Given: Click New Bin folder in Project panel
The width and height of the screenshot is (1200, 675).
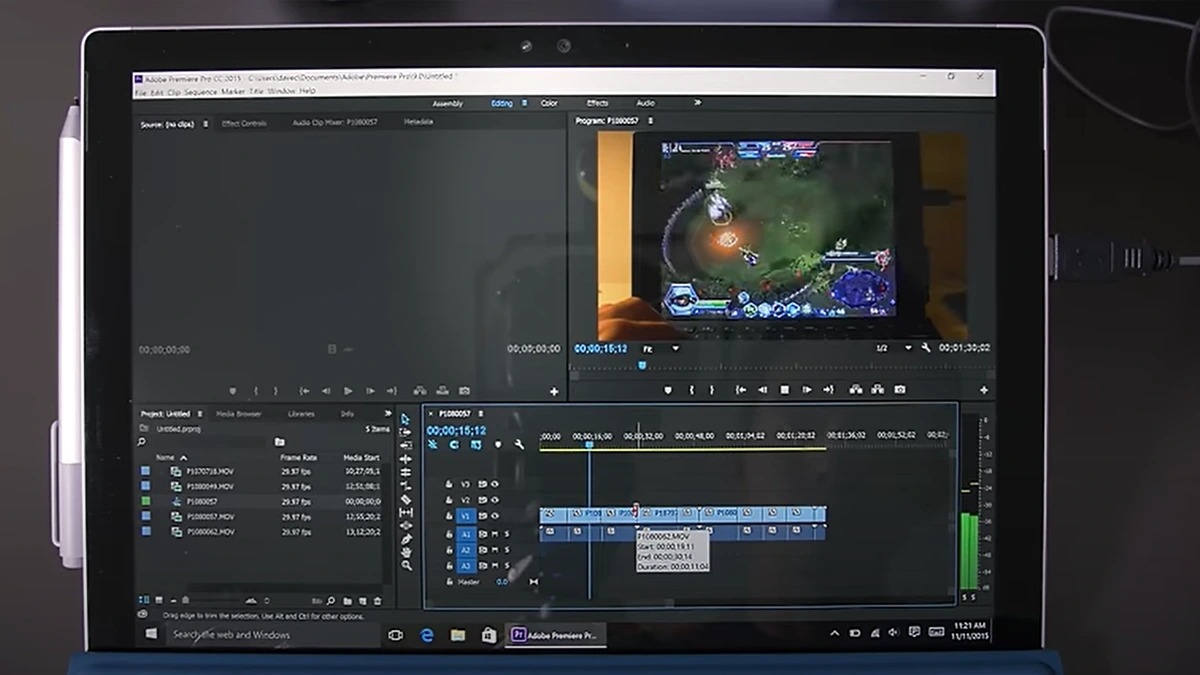Looking at the screenshot, I should (x=347, y=601).
